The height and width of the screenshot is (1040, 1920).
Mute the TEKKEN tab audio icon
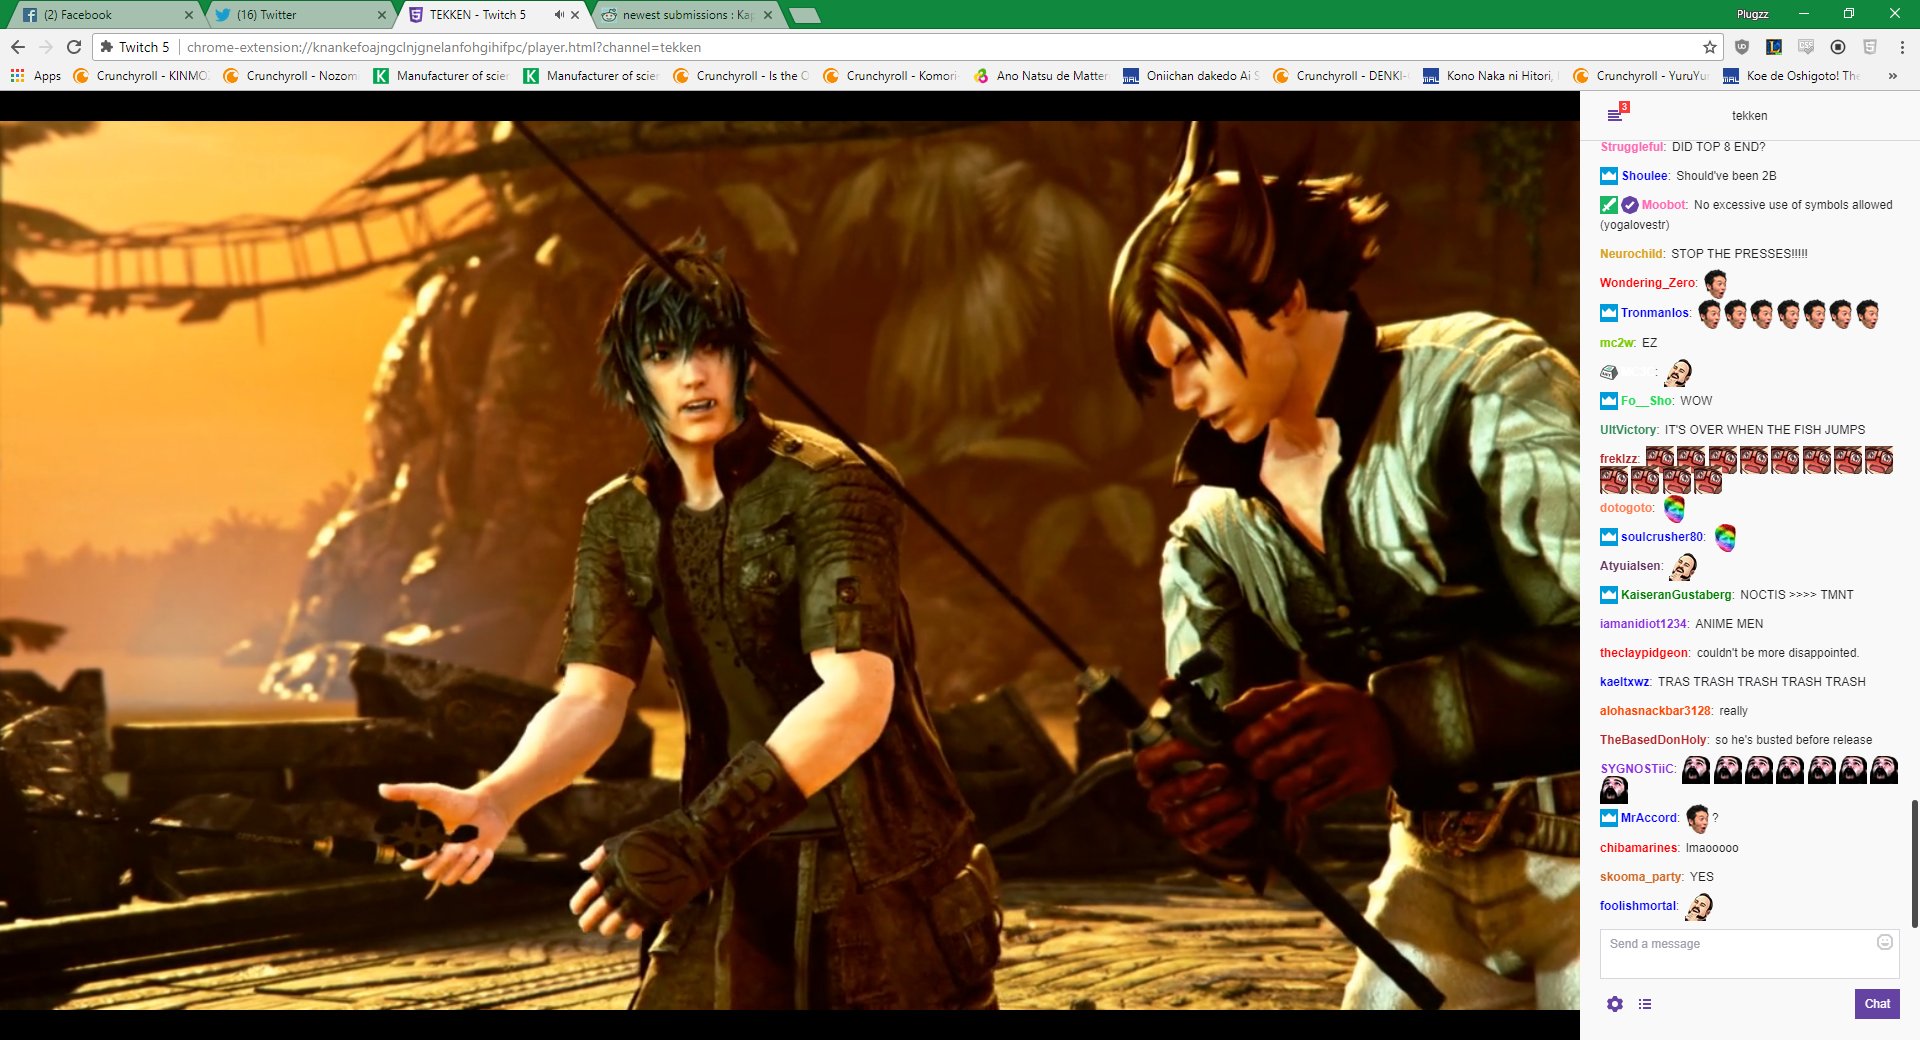click(x=558, y=15)
